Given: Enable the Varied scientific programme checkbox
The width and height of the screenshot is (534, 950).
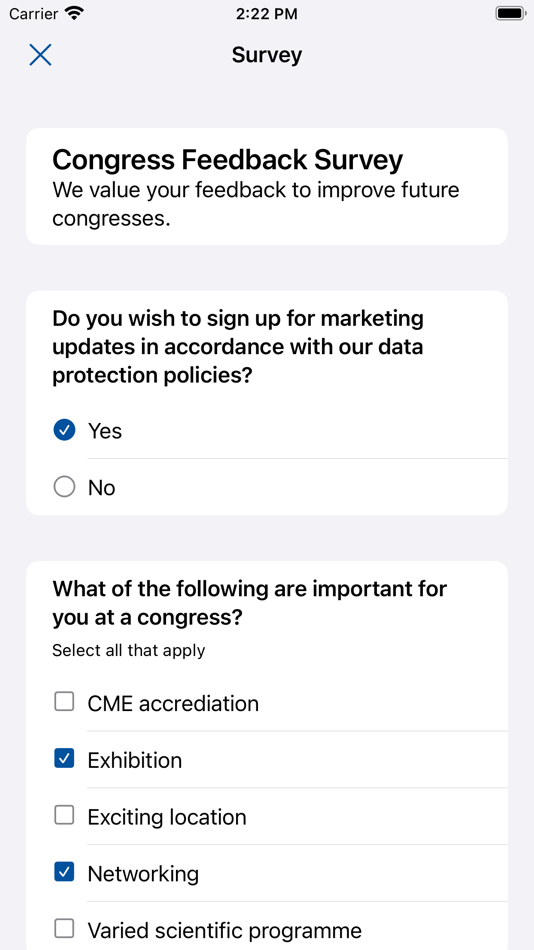Looking at the screenshot, I should tap(64, 929).
